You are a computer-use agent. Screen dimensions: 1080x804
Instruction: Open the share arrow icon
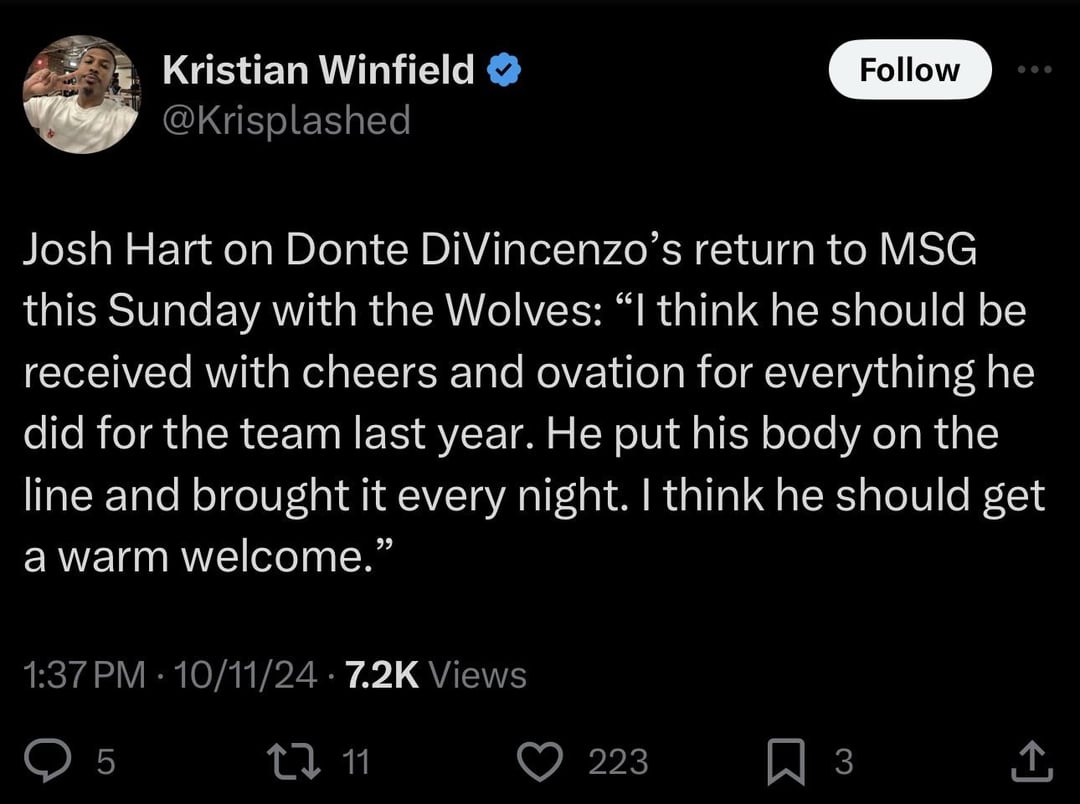[1032, 764]
